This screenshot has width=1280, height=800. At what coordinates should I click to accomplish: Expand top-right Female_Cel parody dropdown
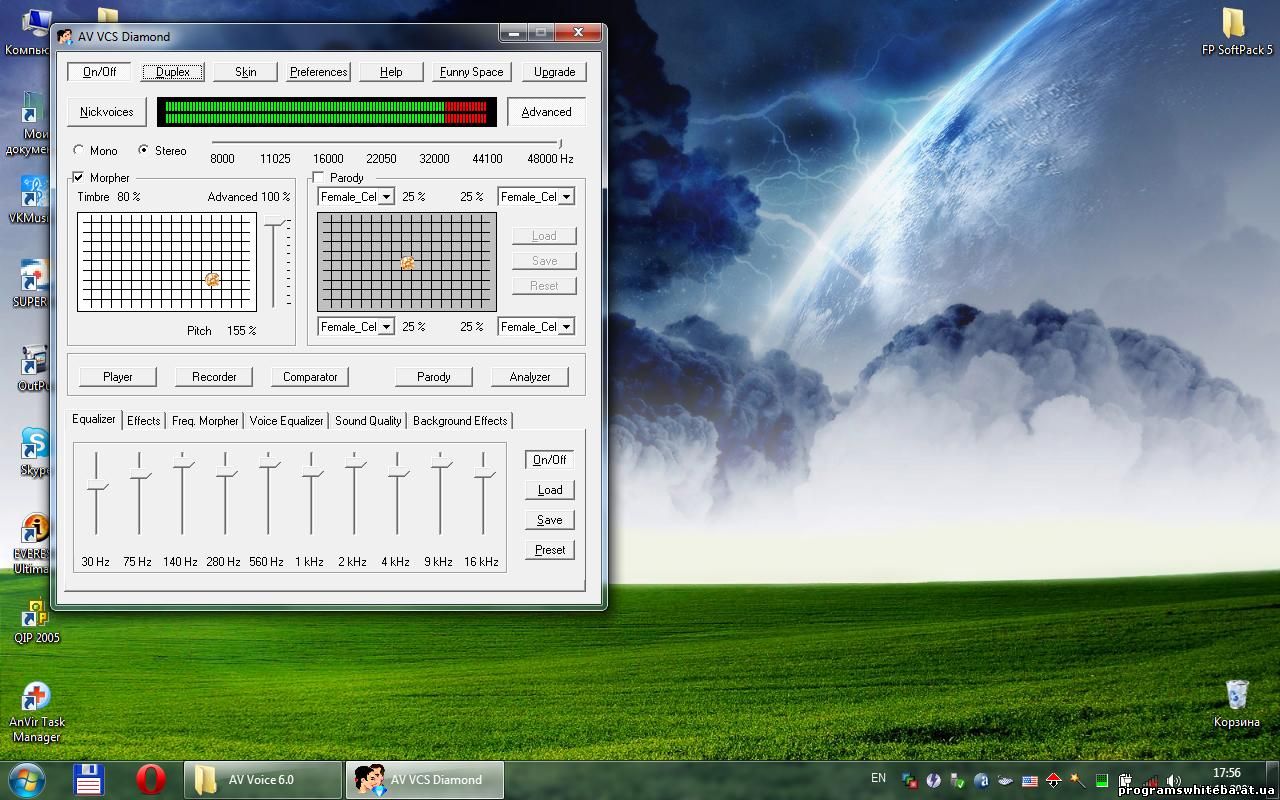tap(566, 197)
